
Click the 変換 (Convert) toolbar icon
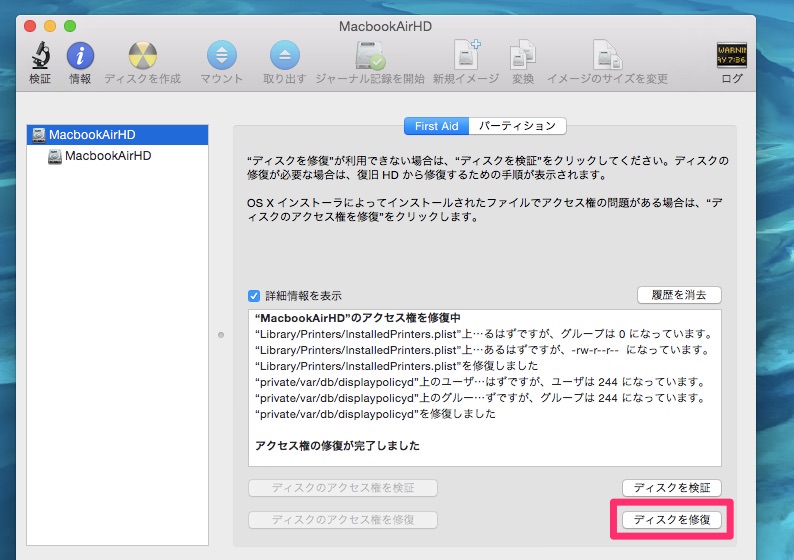(523, 55)
